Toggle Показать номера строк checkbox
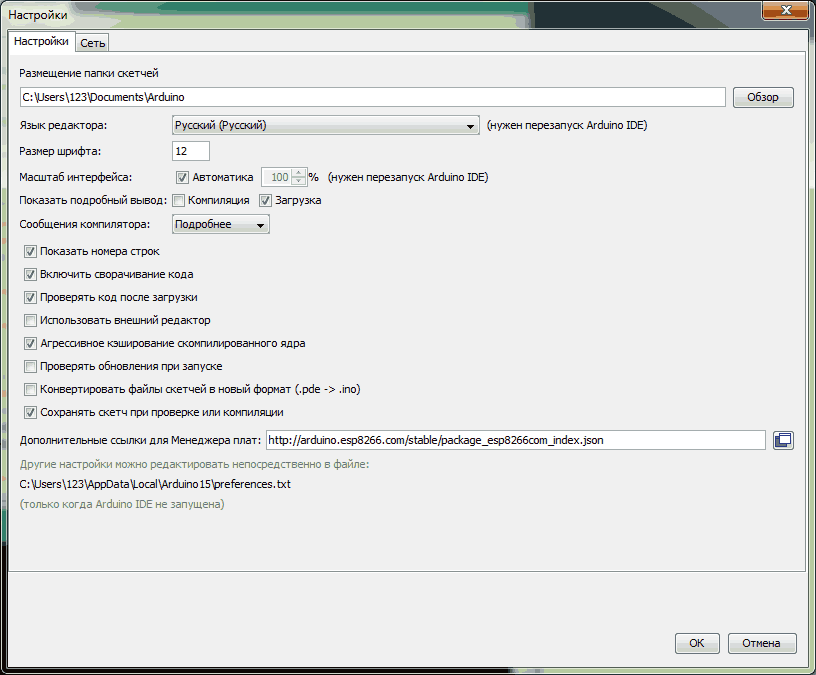This screenshot has width=816, height=675. (x=30, y=251)
